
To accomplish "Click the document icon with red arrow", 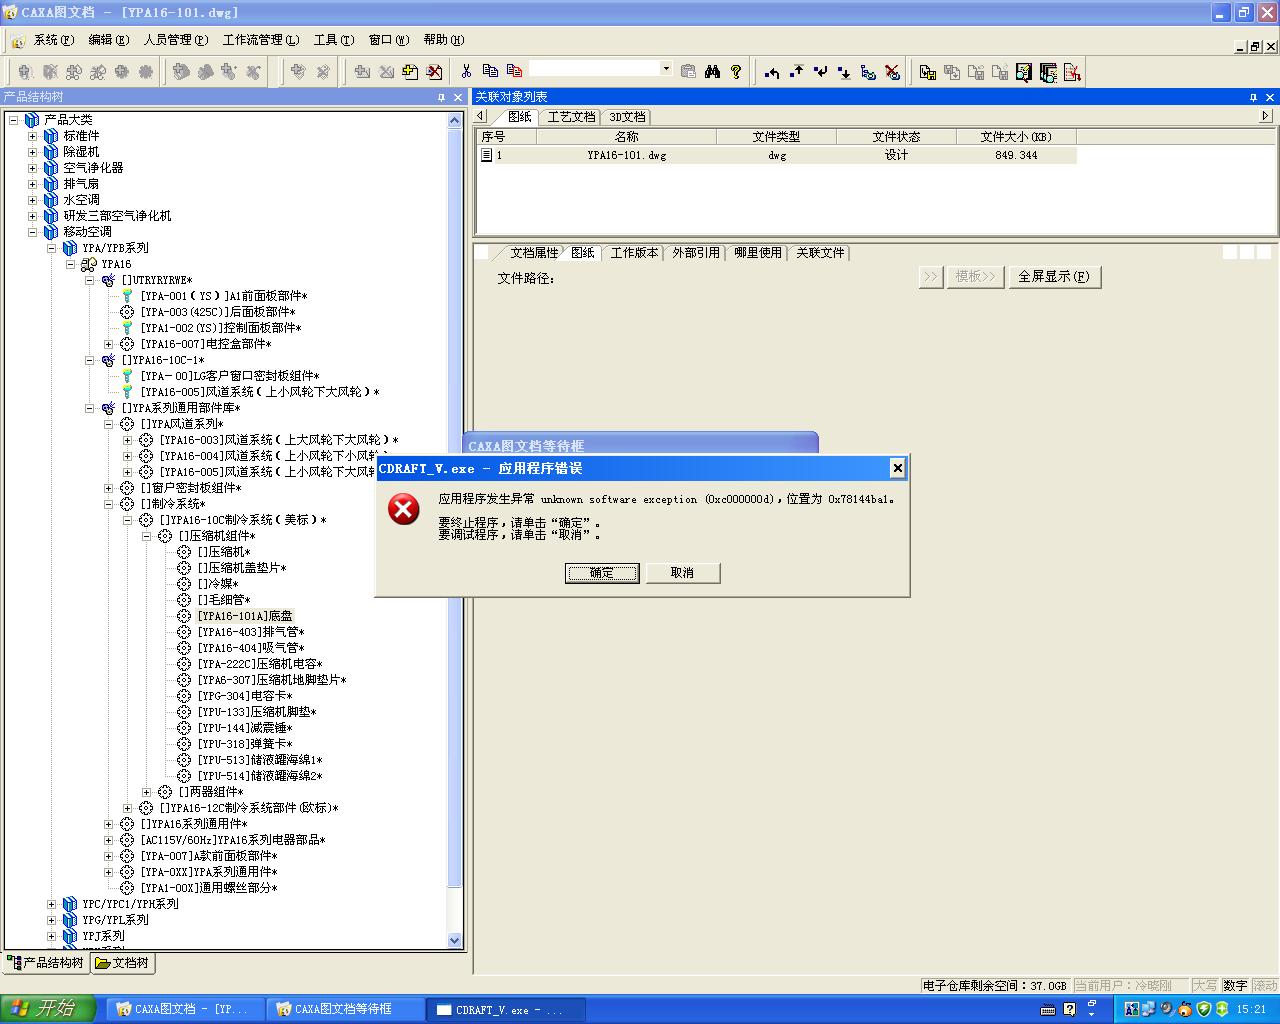I will click(x=1072, y=72).
